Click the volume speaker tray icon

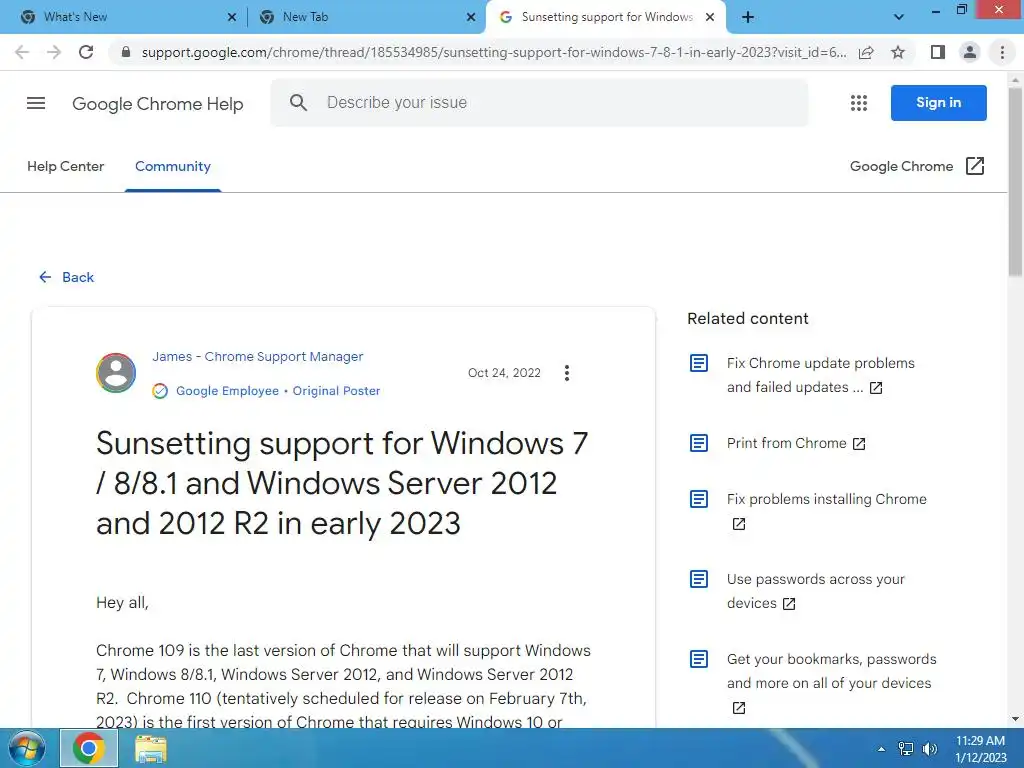[930, 749]
